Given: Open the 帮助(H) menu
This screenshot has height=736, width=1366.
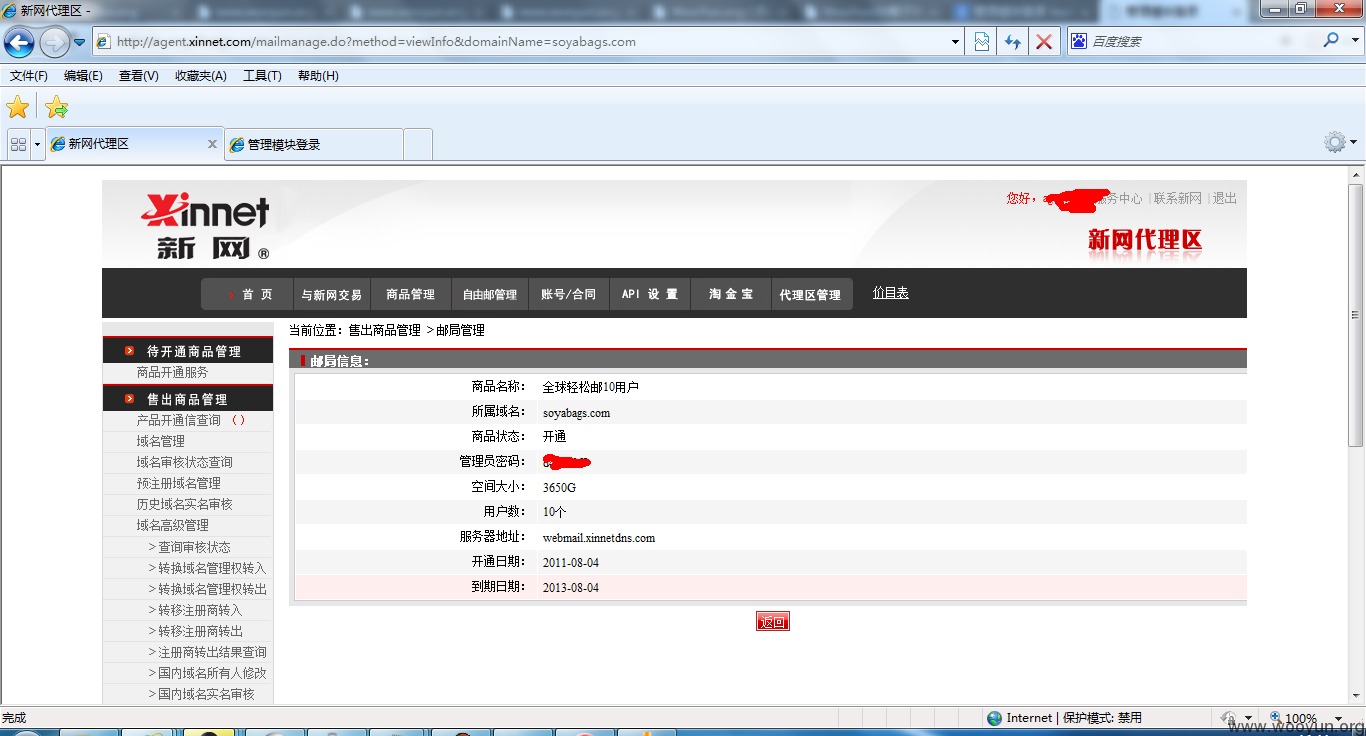Looking at the screenshot, I should click(318, 76).
